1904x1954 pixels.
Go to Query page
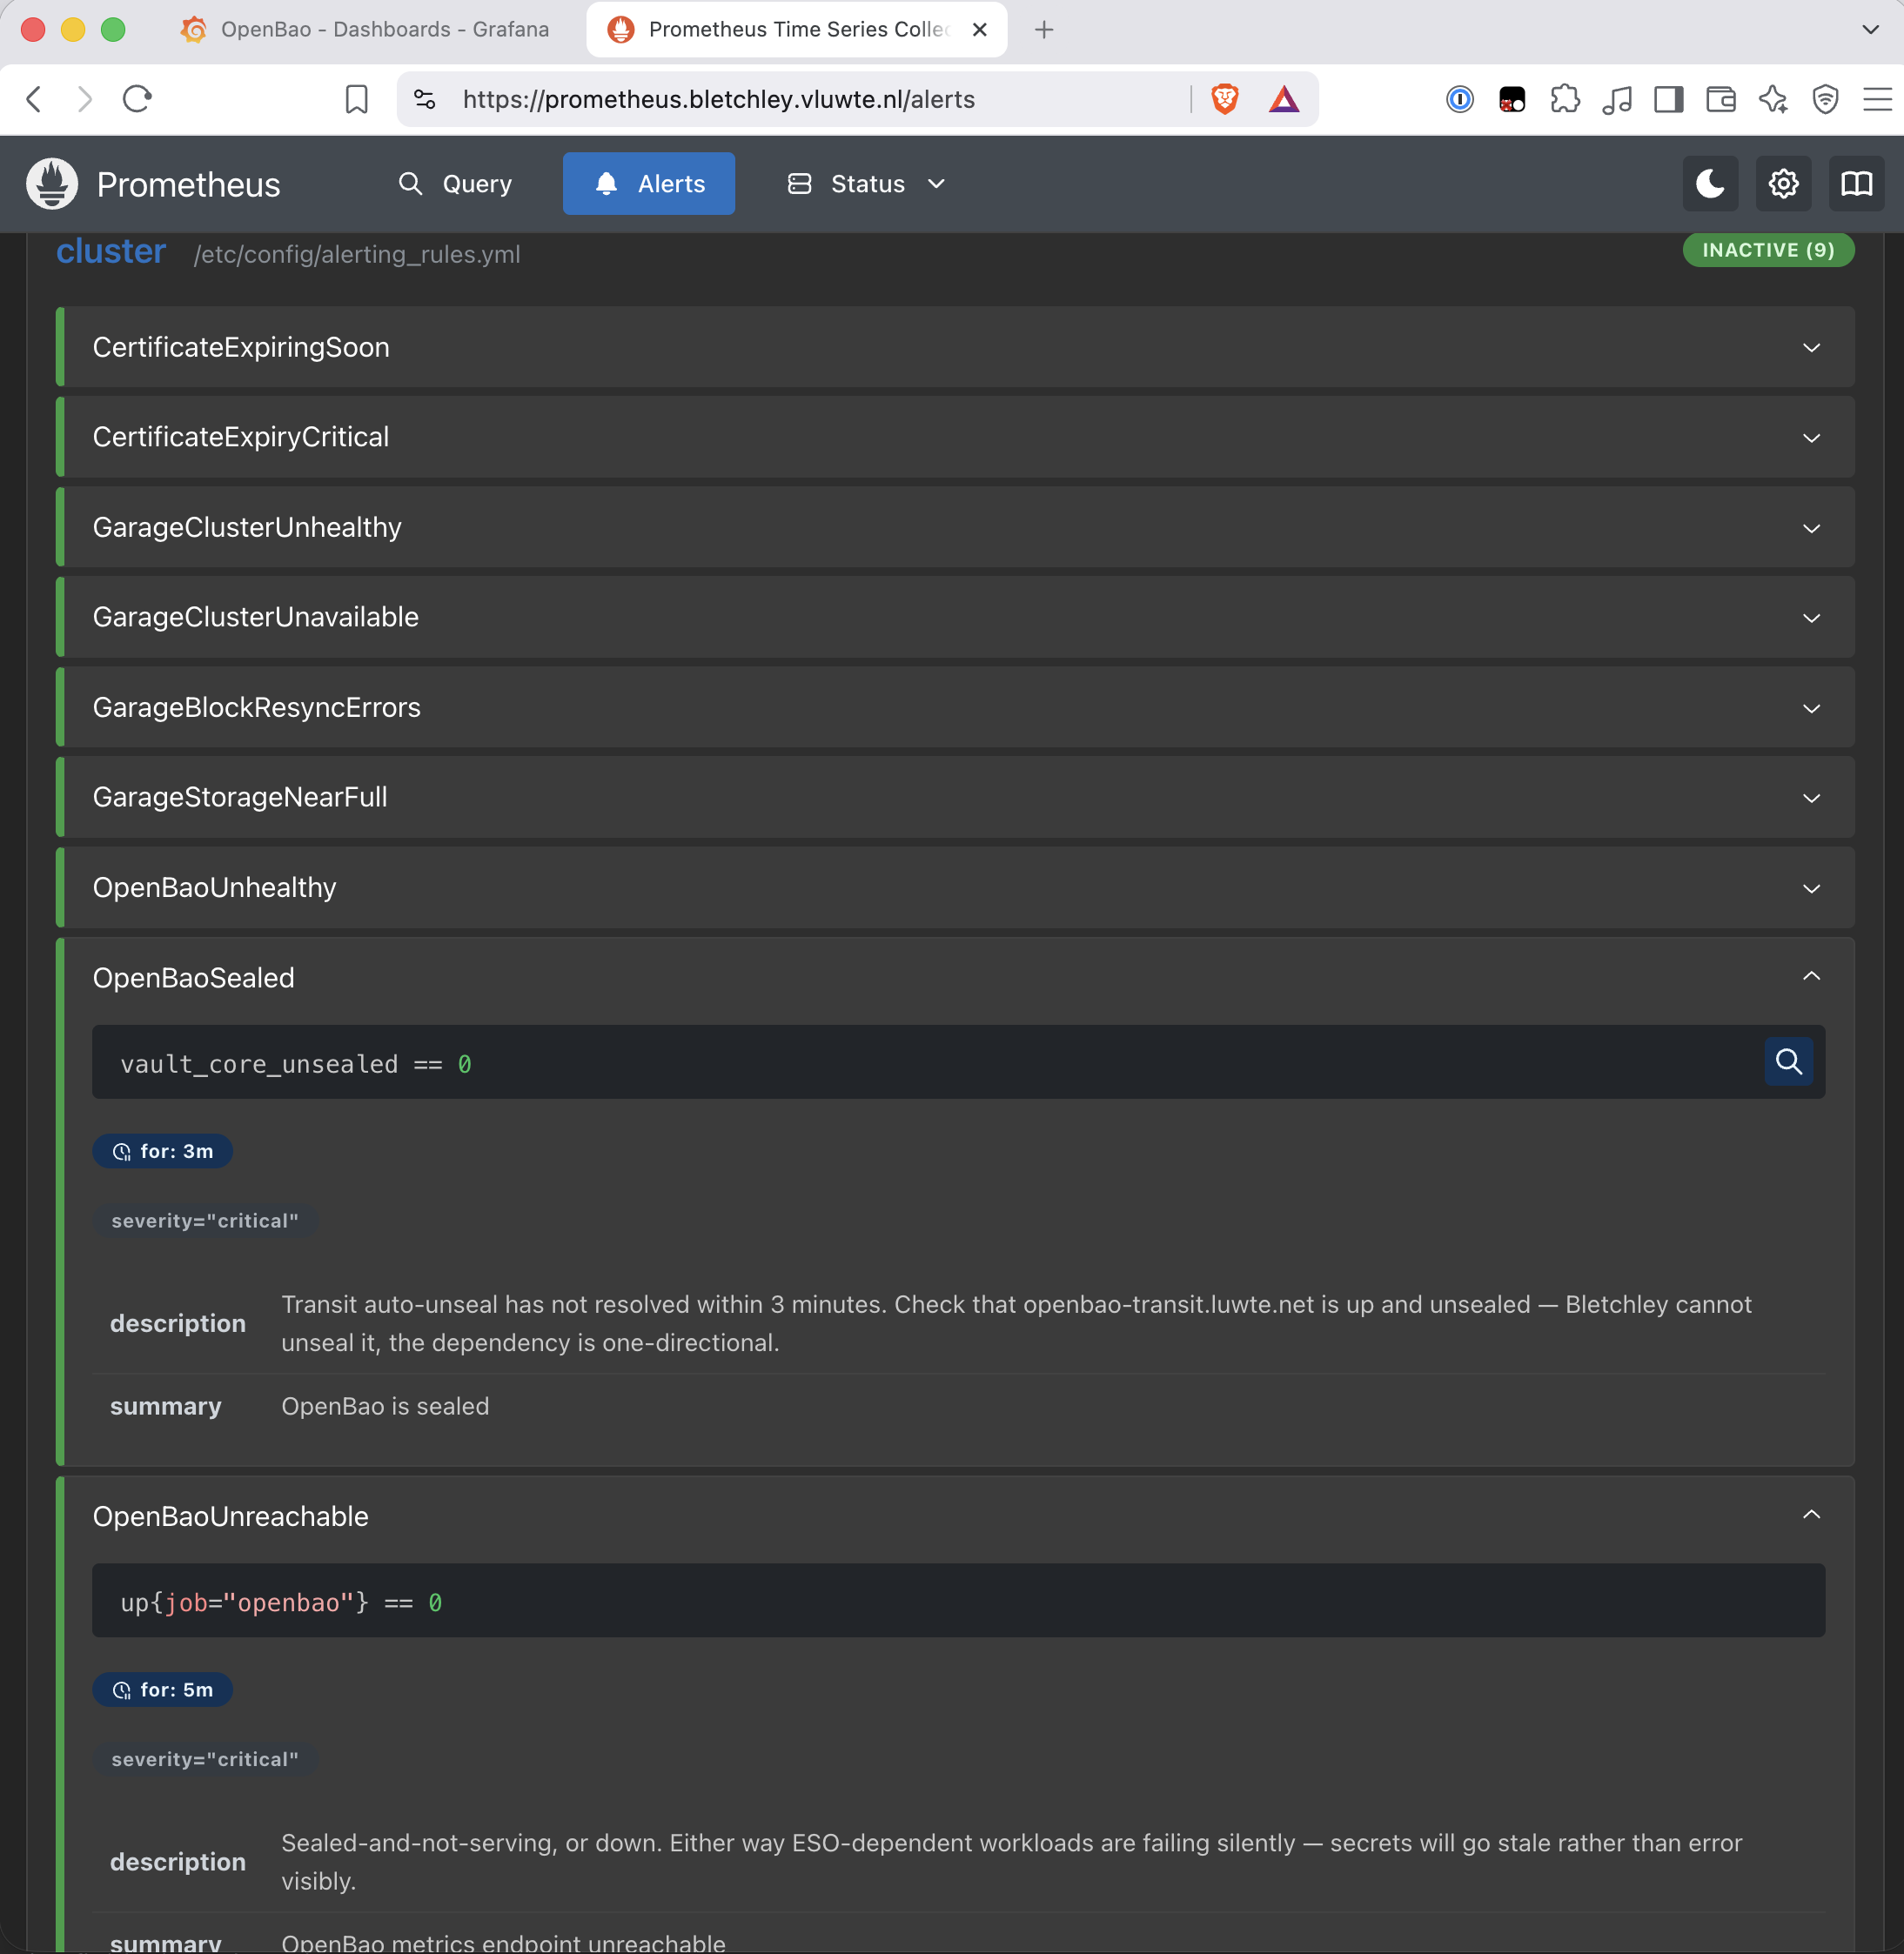456,184
